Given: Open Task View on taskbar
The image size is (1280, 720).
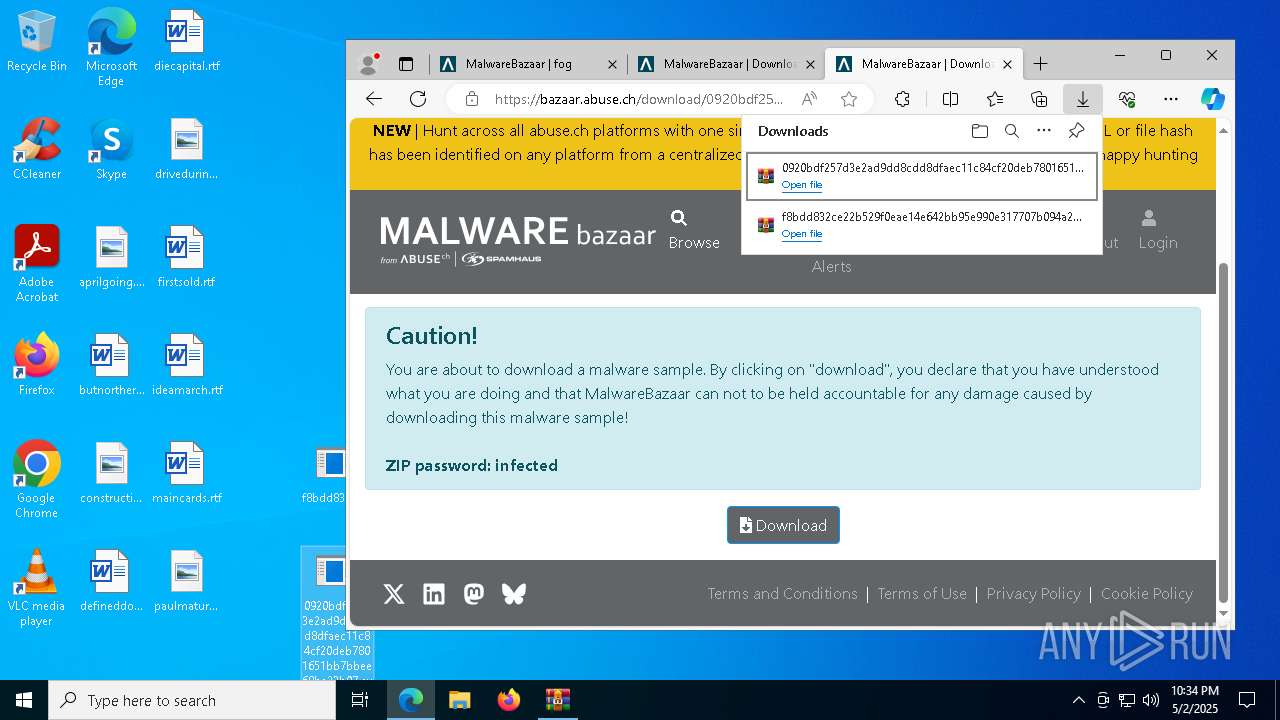Looking at the screenshot, I should tap(360, 700).
